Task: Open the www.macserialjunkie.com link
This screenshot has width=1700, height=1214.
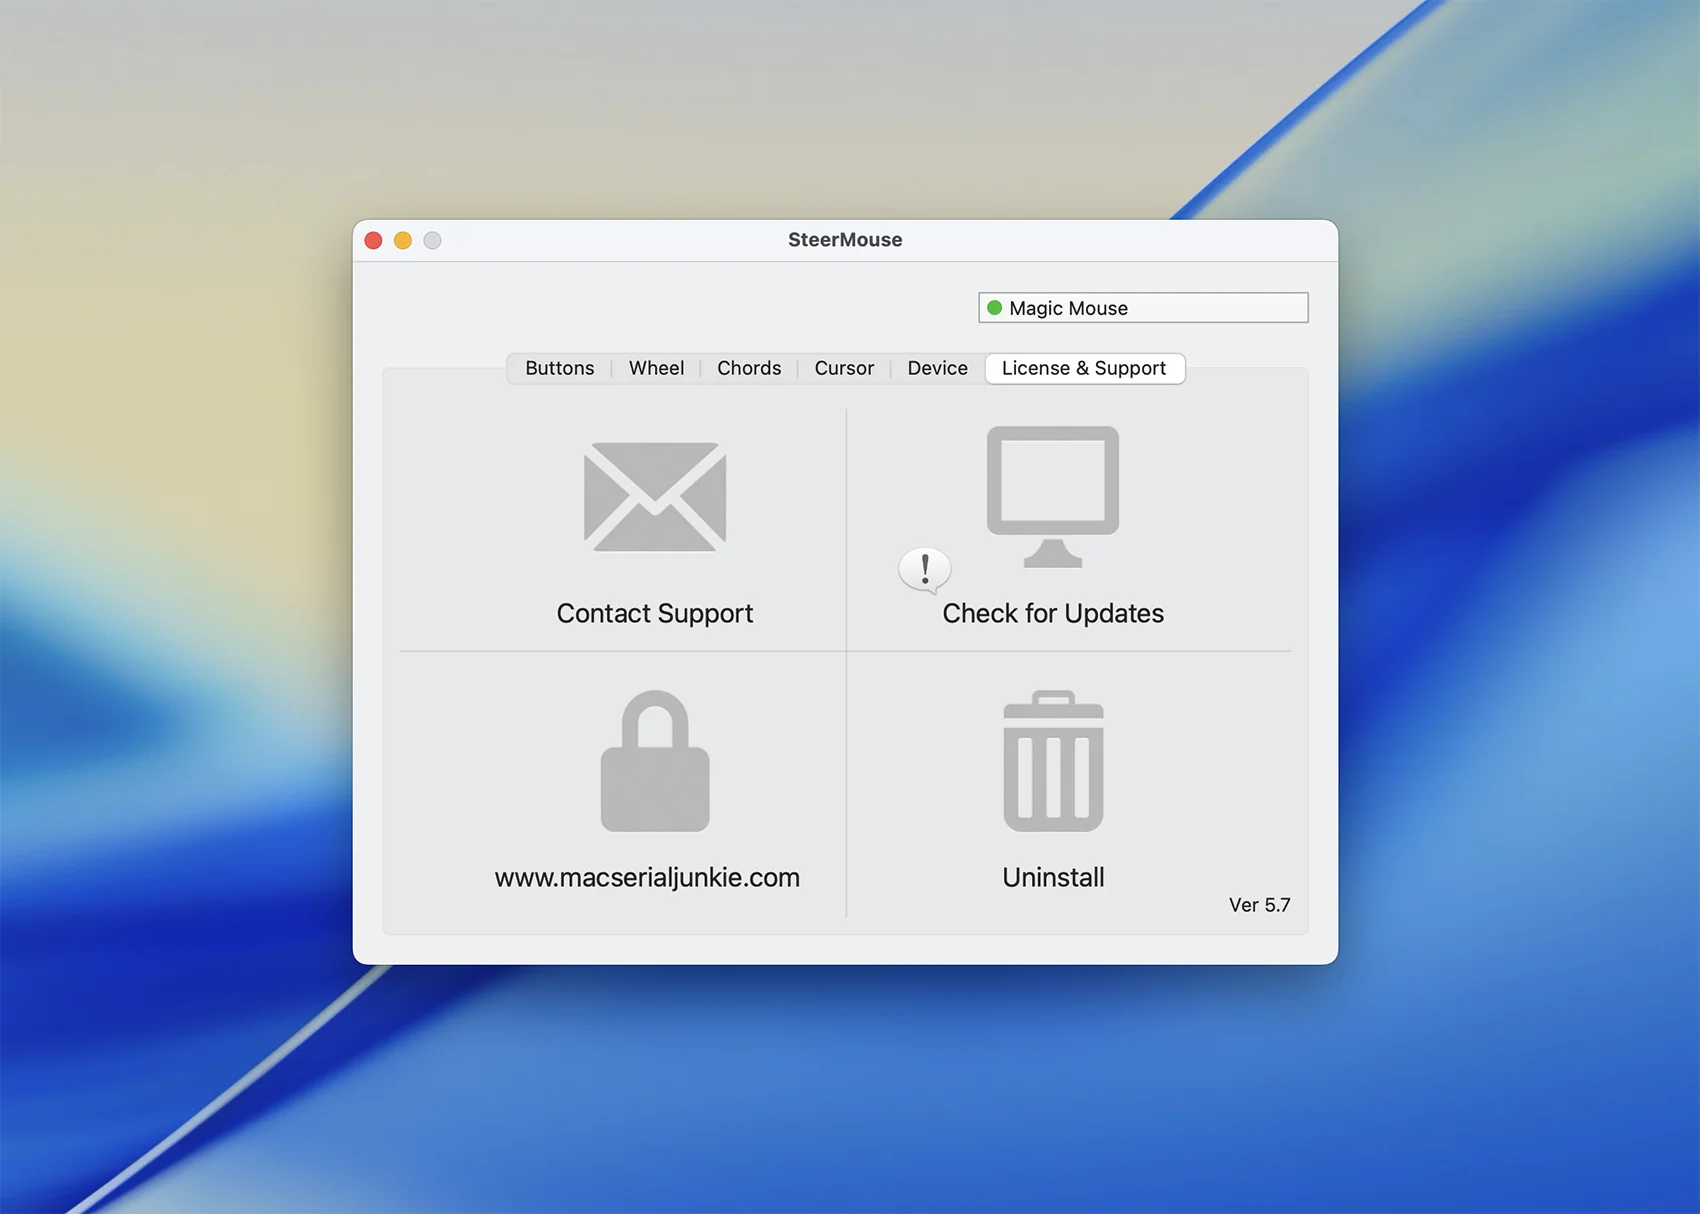Action: [x=647, y=877]
